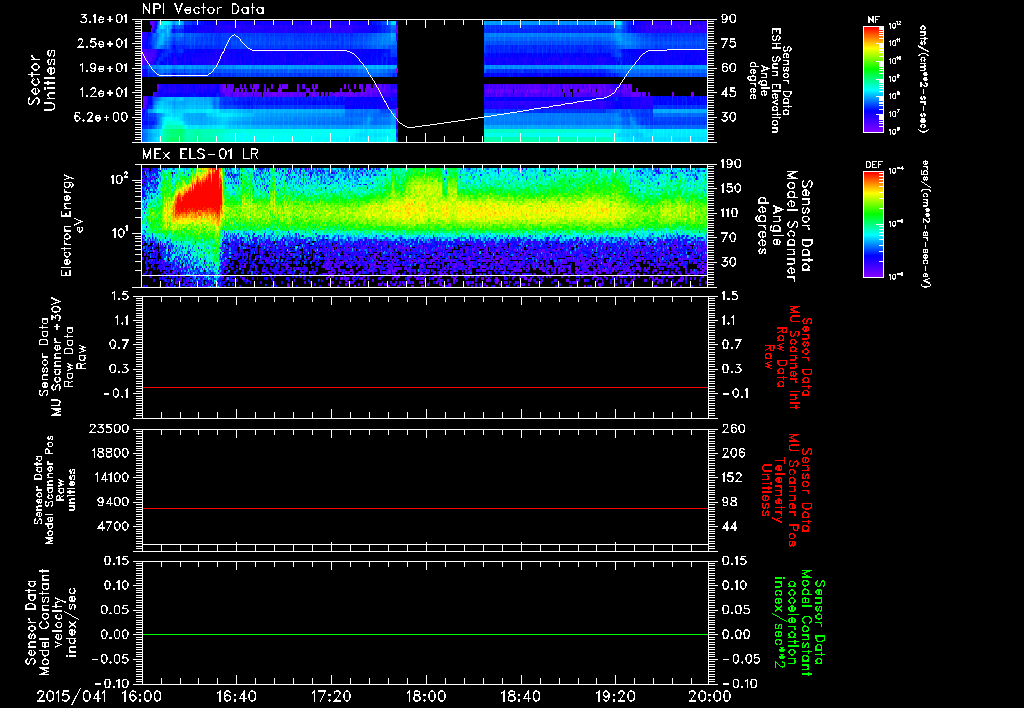This screenshot has height=708, width=1024.
Task: Click the '17:20' time axis label
Action: point(331,696)
